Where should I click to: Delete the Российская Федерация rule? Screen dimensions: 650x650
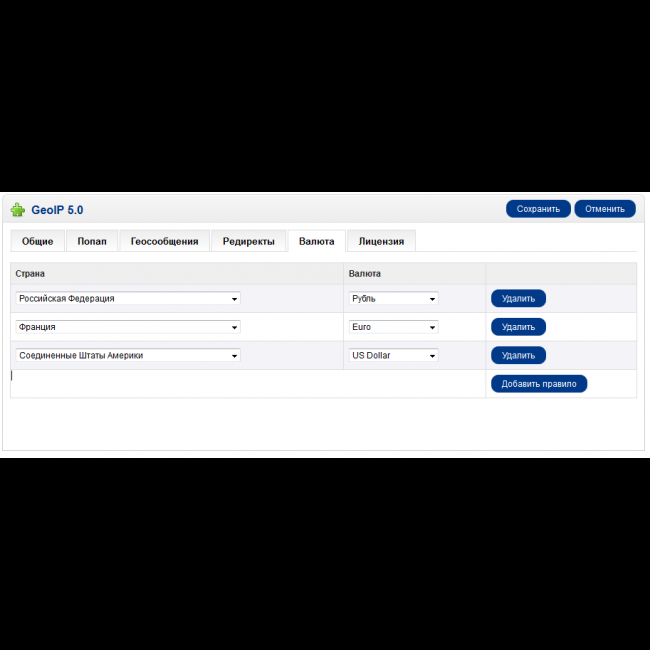coord(518,298)
